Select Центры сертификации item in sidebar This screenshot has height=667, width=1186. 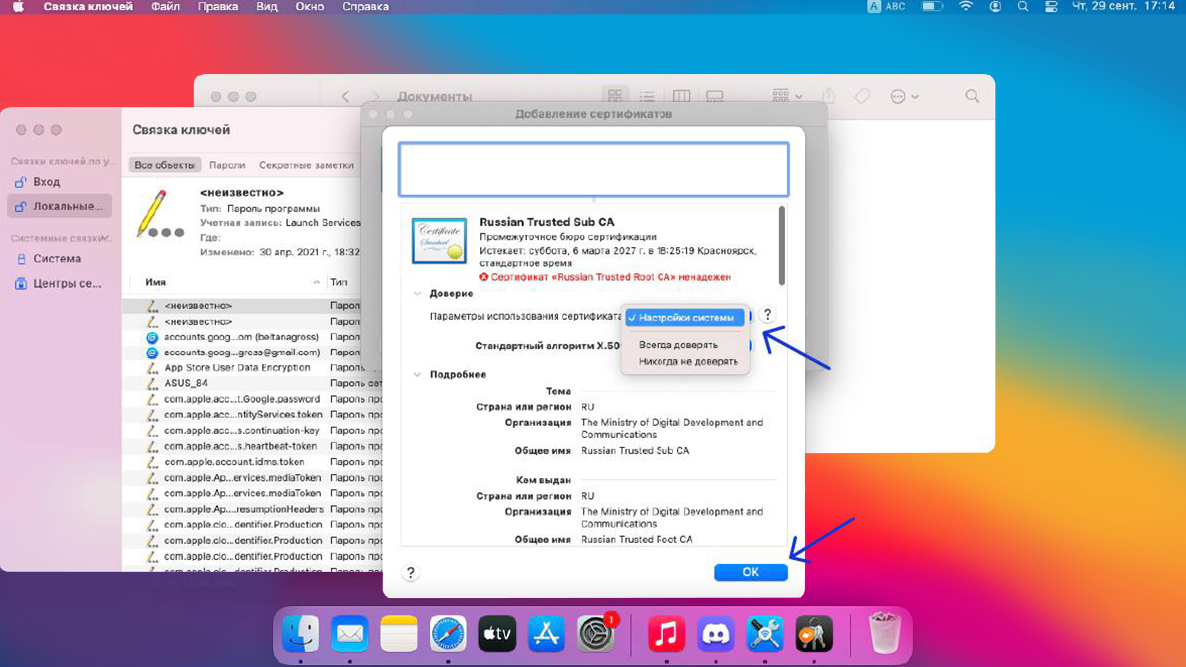(60, 284)
